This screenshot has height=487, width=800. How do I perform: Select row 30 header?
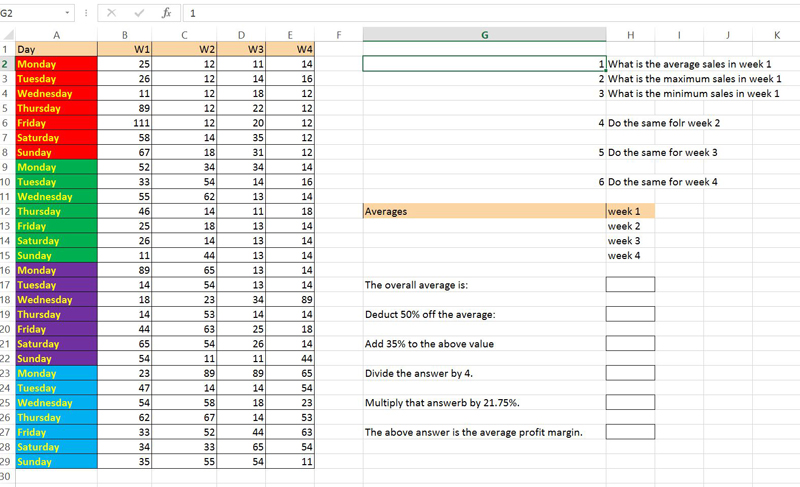pyautogui.click(x=7, y=477)
